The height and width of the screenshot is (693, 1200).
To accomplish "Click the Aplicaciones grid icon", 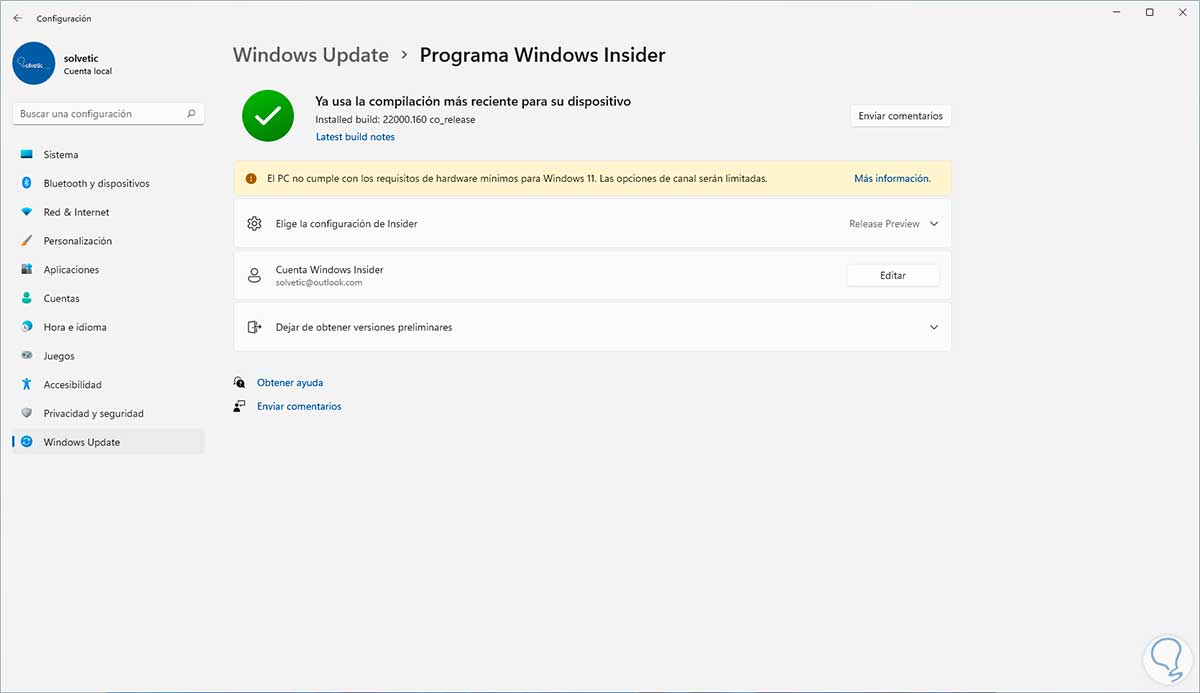I will tap(26, 270).
